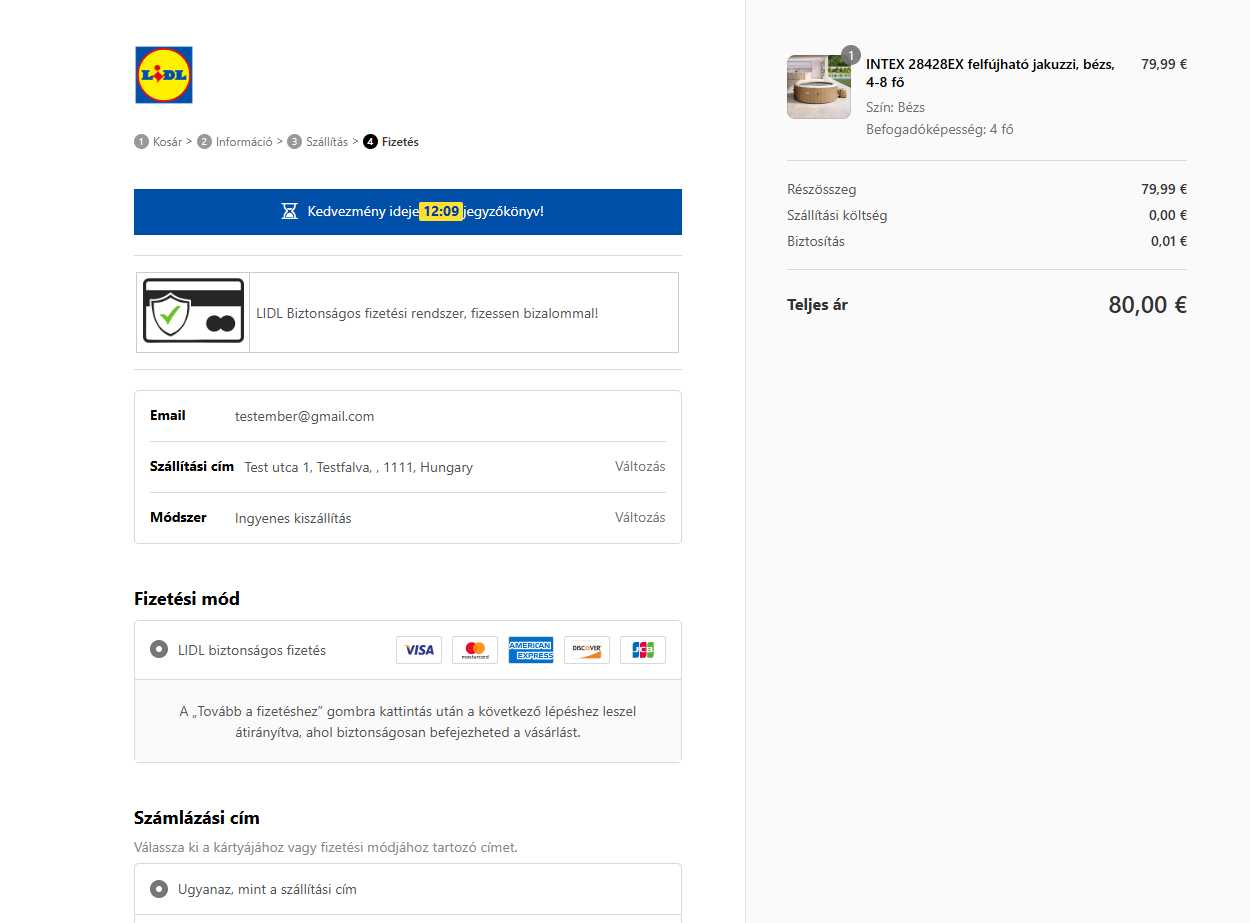Image resolution: width=1250 pixels, height=923 pixels.
Task: Go back to Információ step
Action: [x=235, y=142]
